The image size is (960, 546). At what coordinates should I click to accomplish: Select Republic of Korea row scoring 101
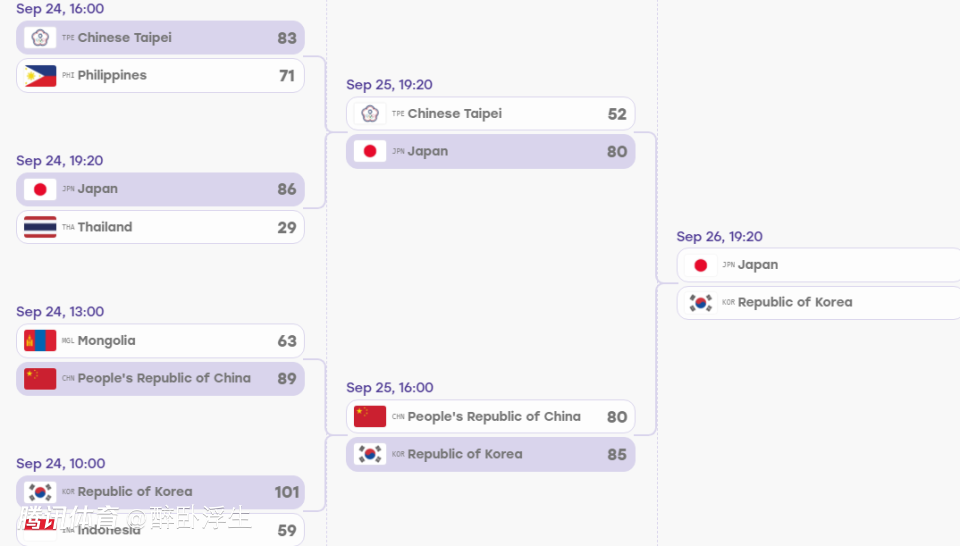point(160,492)
